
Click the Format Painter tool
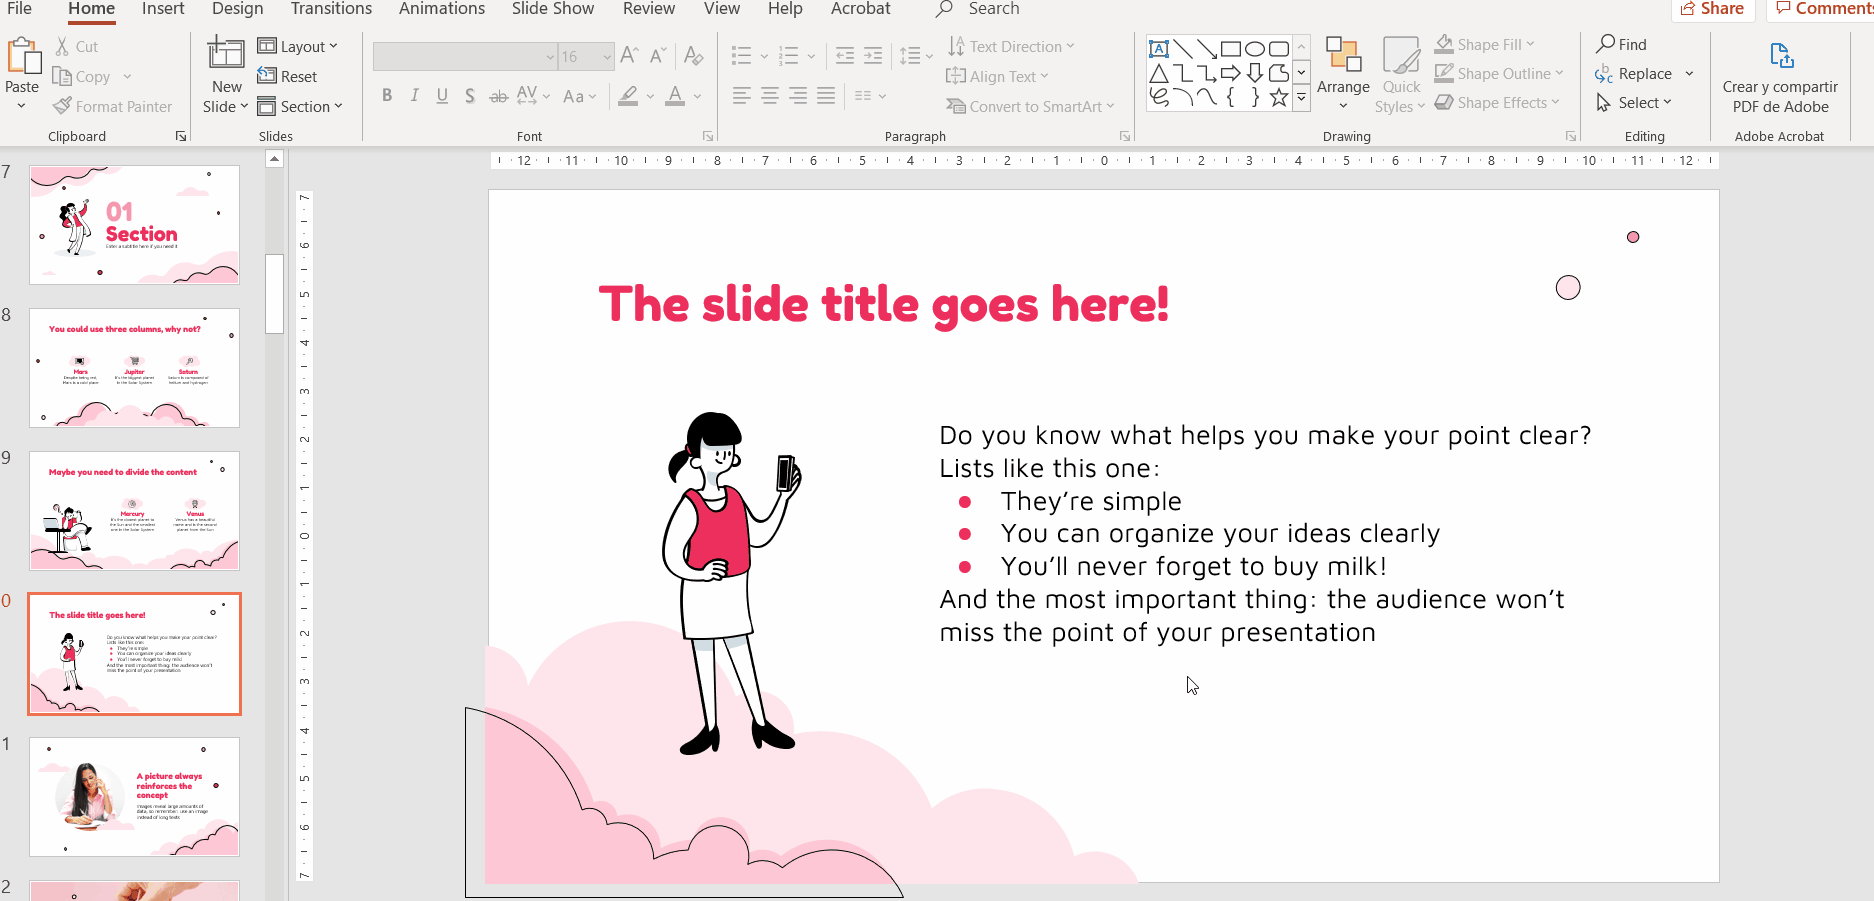(112, 106)
